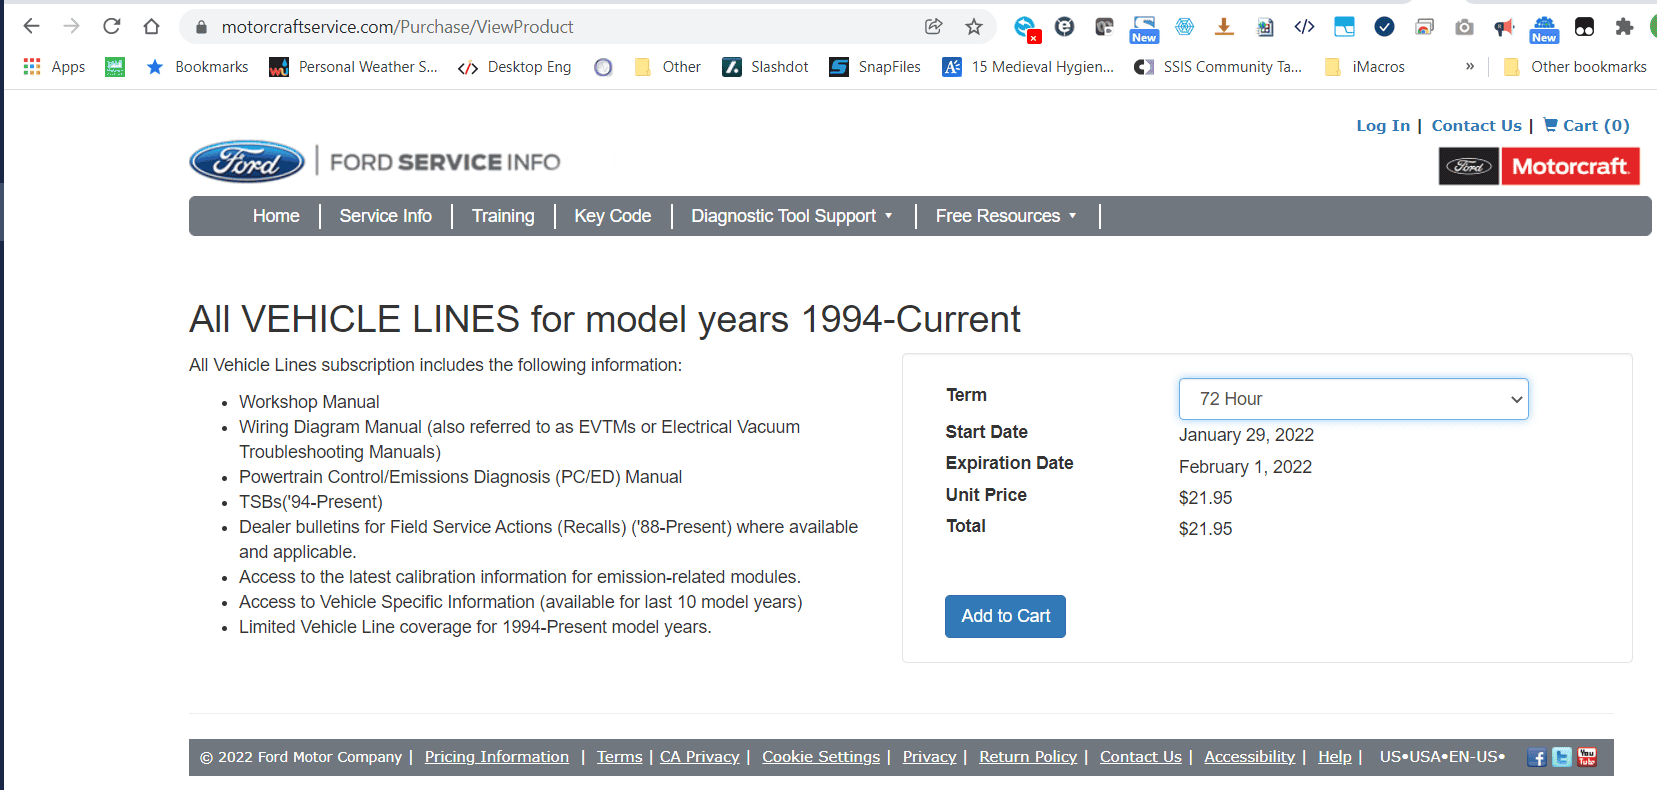The height and width of the screenshot is (790, 1657).
Task: Open the Apps shortcut grid
Action: coord(54,67)
